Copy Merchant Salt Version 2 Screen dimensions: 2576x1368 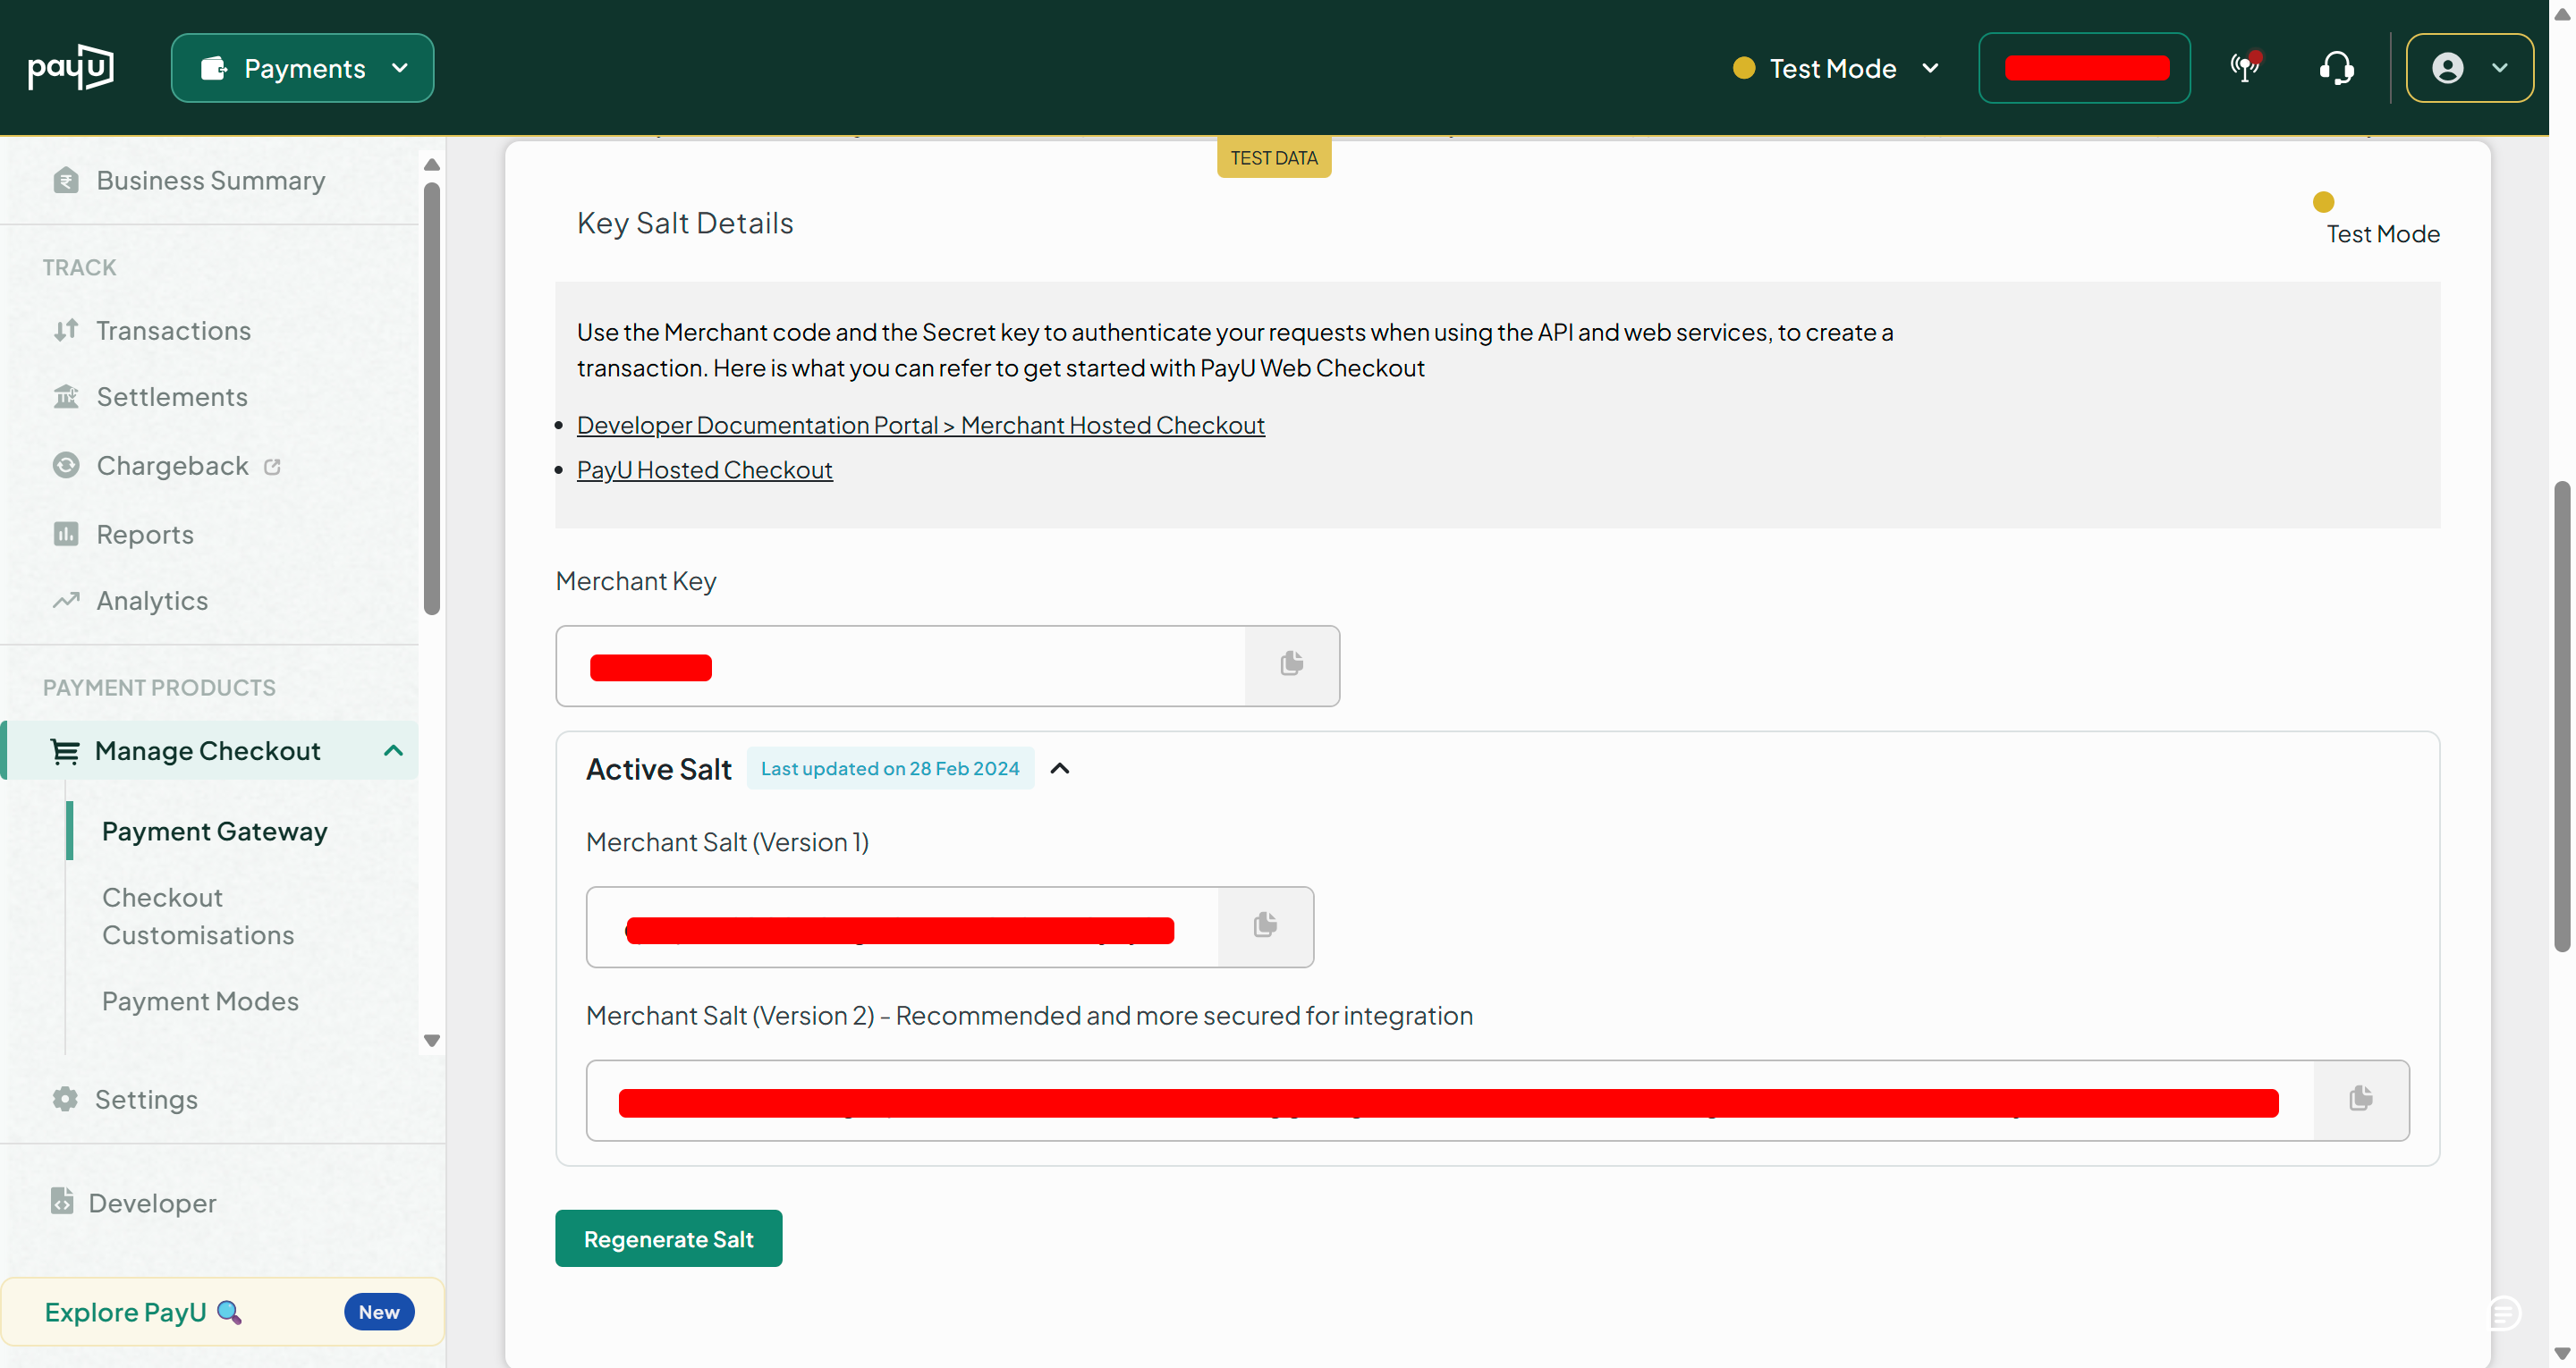pyautogui.click(x=2361, y=1099)
